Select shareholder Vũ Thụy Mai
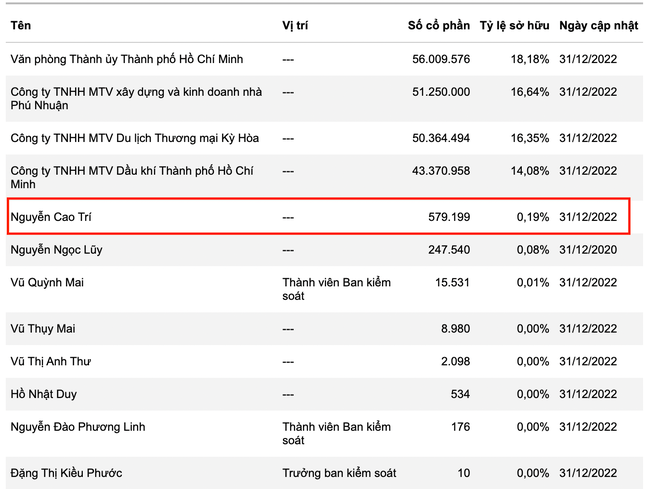The width and height of the screenshot is (645, 489). [43, 329]
